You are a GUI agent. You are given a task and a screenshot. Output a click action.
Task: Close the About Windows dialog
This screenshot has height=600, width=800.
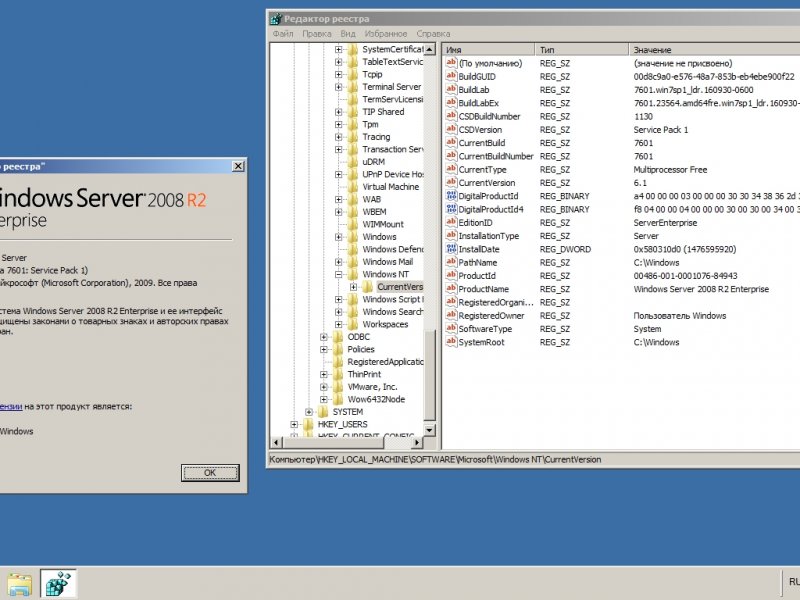238,166
